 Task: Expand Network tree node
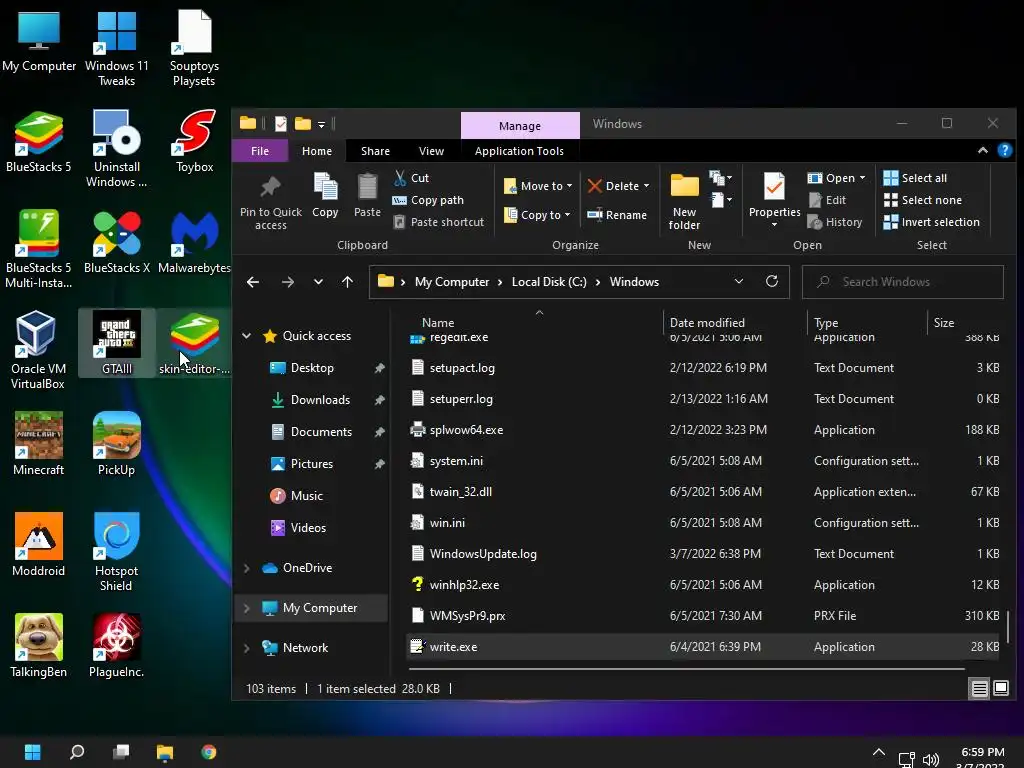tap(246, 648)
